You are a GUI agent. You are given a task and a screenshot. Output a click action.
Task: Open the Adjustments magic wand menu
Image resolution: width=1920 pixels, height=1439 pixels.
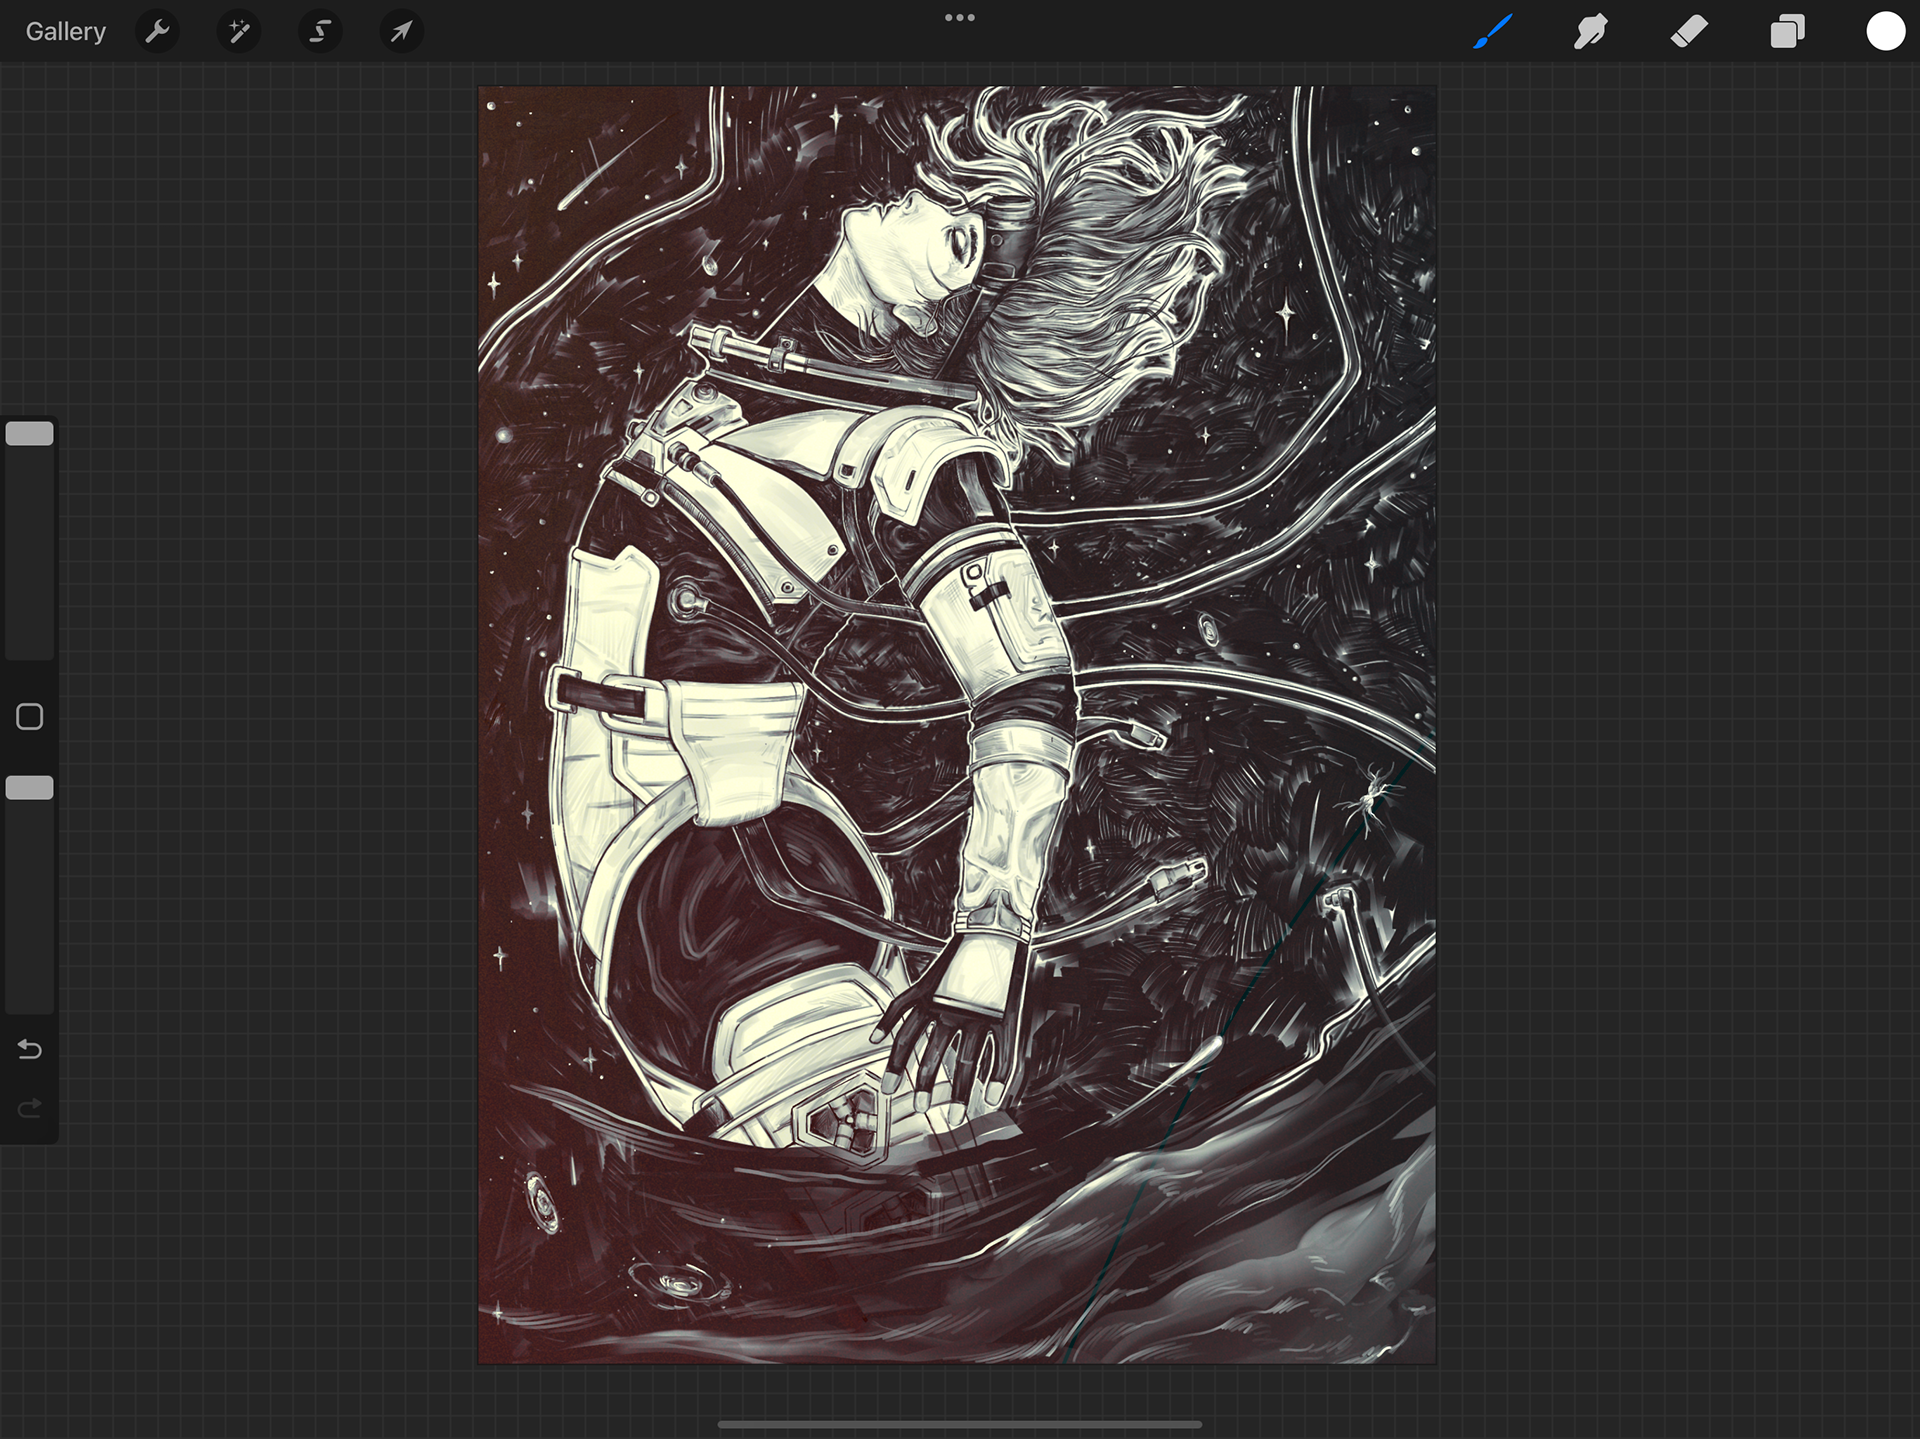click(x=239, y=32)
